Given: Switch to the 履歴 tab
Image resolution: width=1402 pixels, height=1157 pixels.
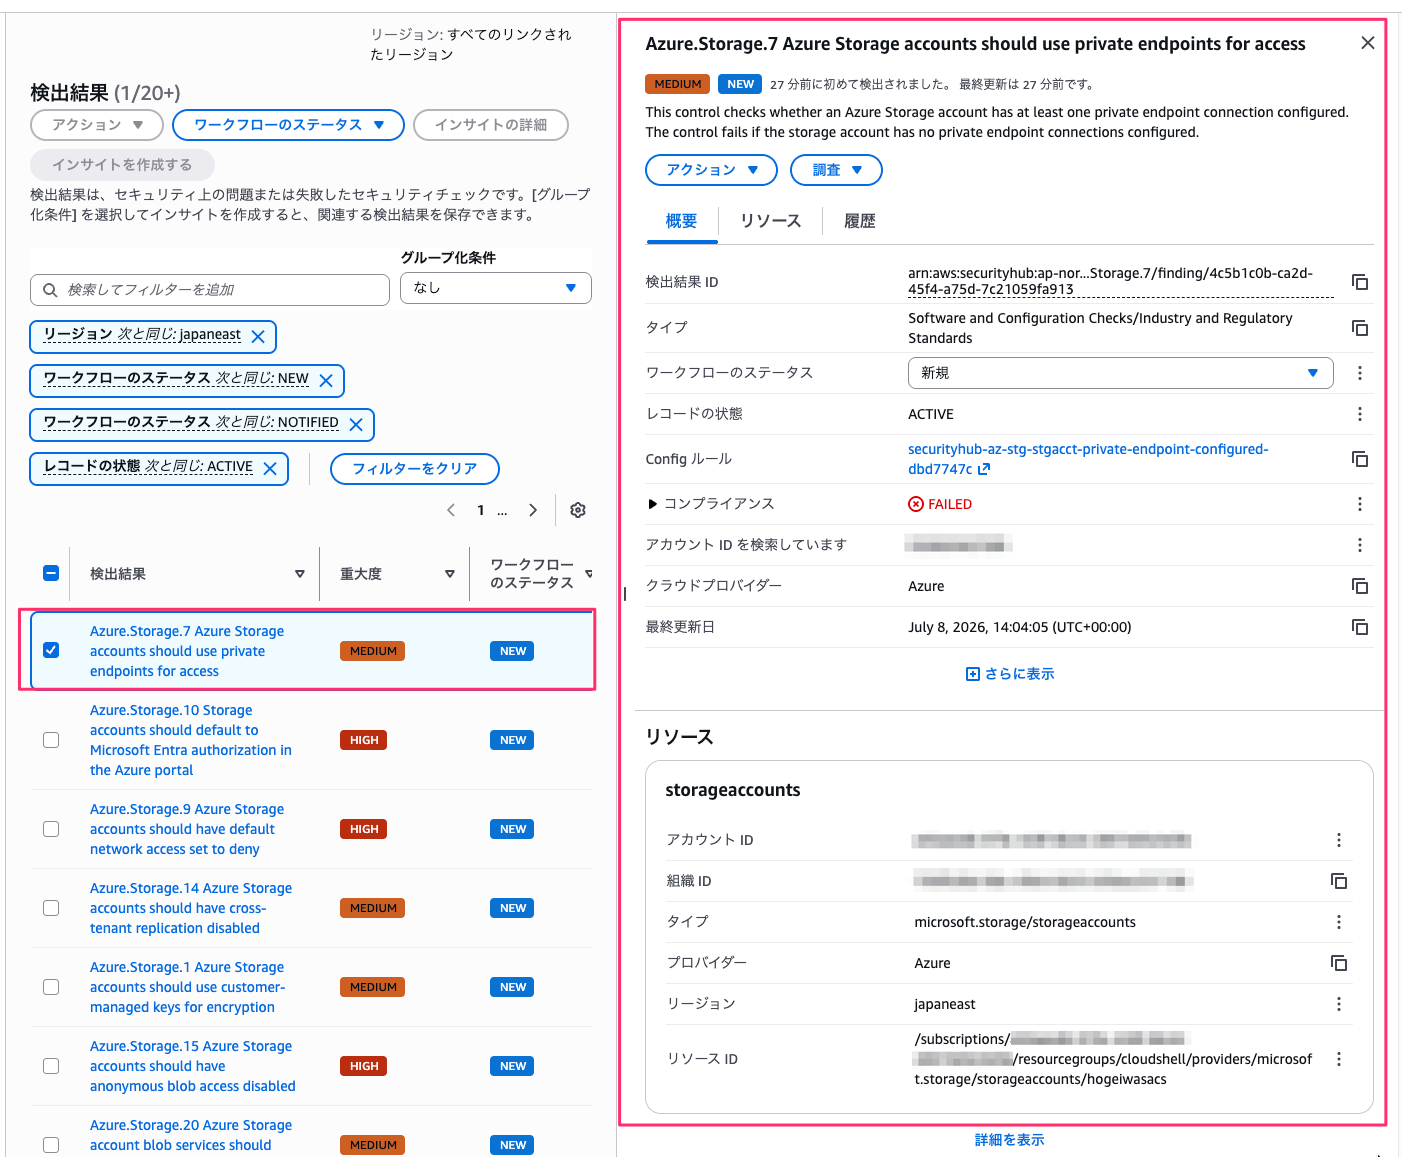Looking at the screenshot, I should point(860,221).
